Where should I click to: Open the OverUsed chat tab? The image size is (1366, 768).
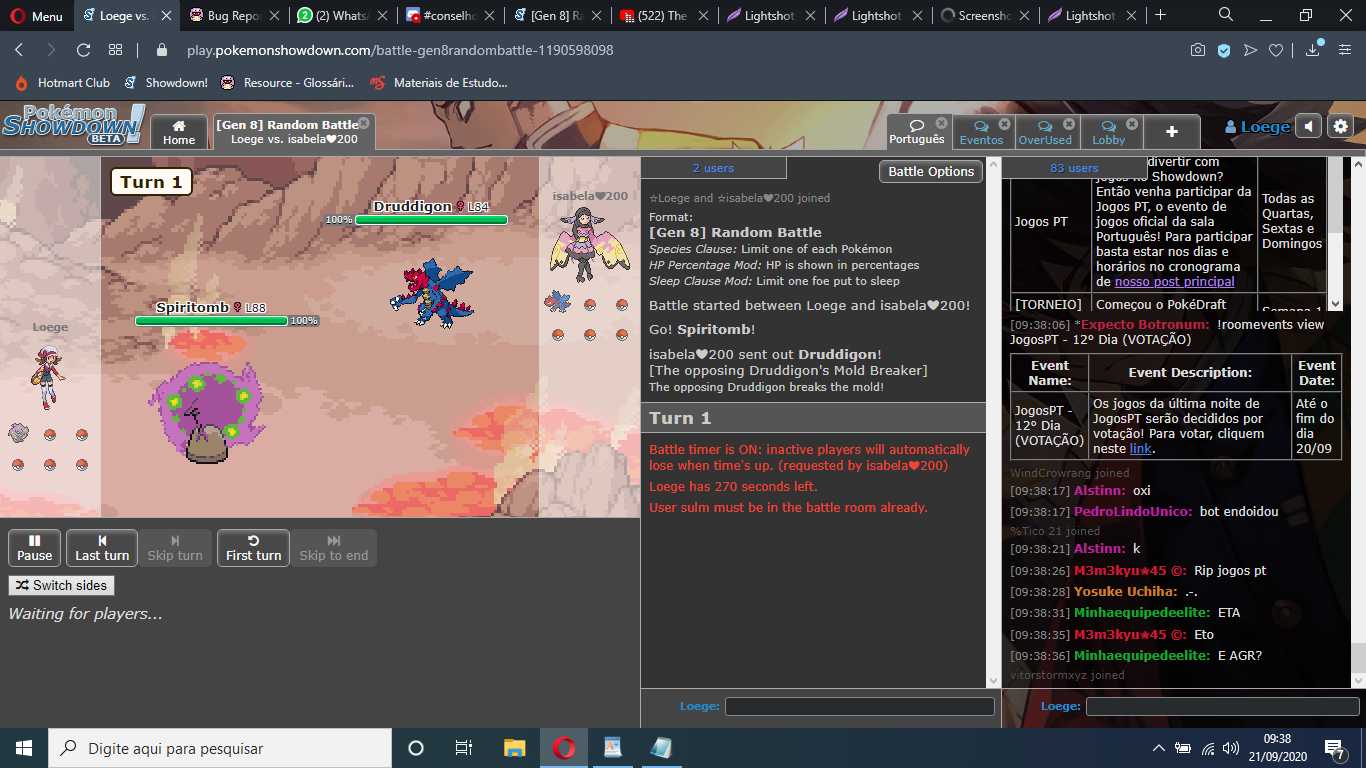tap(1045, 132)
